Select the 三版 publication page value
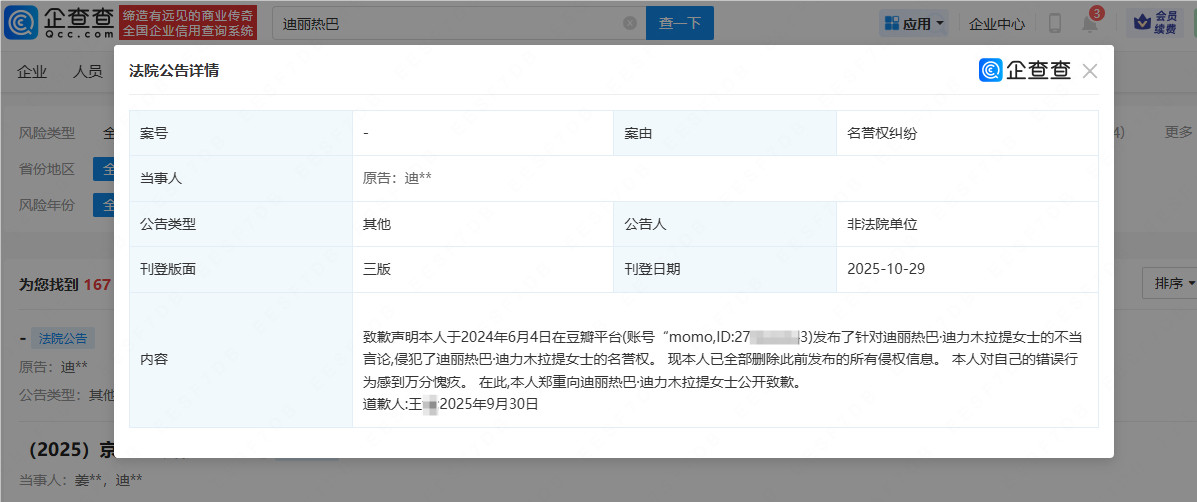This screenshot has height=502, width=1197. pos(377,269)
